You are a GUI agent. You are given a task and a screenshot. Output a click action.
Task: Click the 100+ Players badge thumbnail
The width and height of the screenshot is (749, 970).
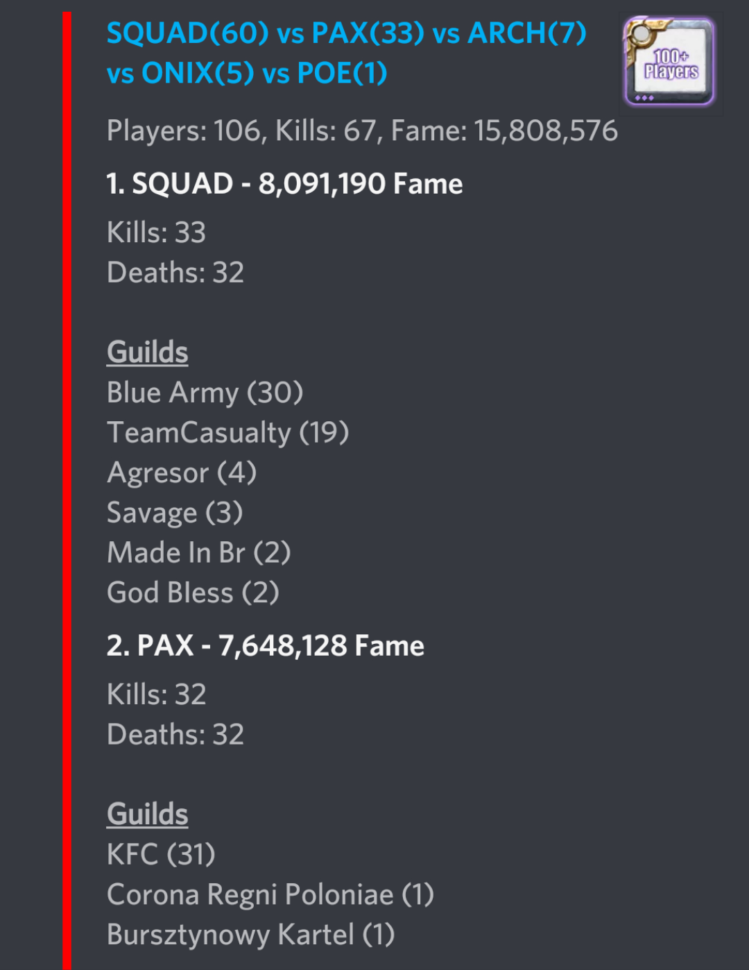click(669, 61)
